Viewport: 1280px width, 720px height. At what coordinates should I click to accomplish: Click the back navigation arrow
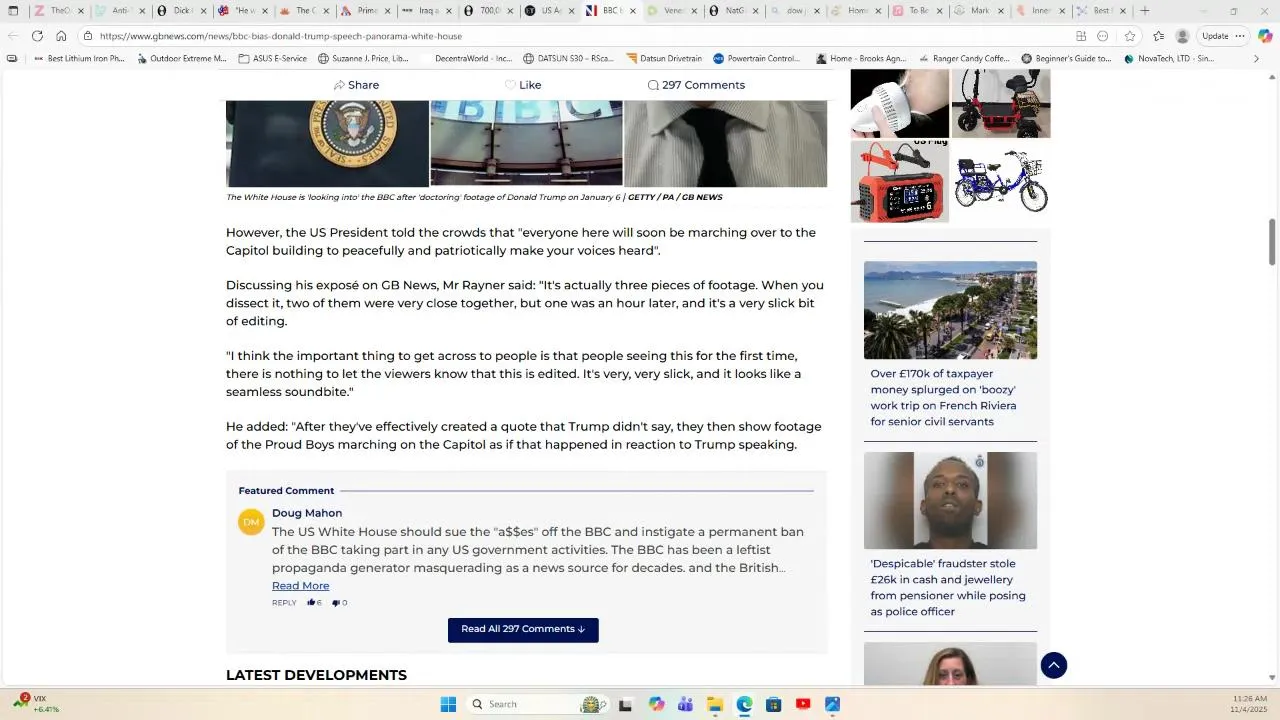pyautogui.click(x=13, y=36)
